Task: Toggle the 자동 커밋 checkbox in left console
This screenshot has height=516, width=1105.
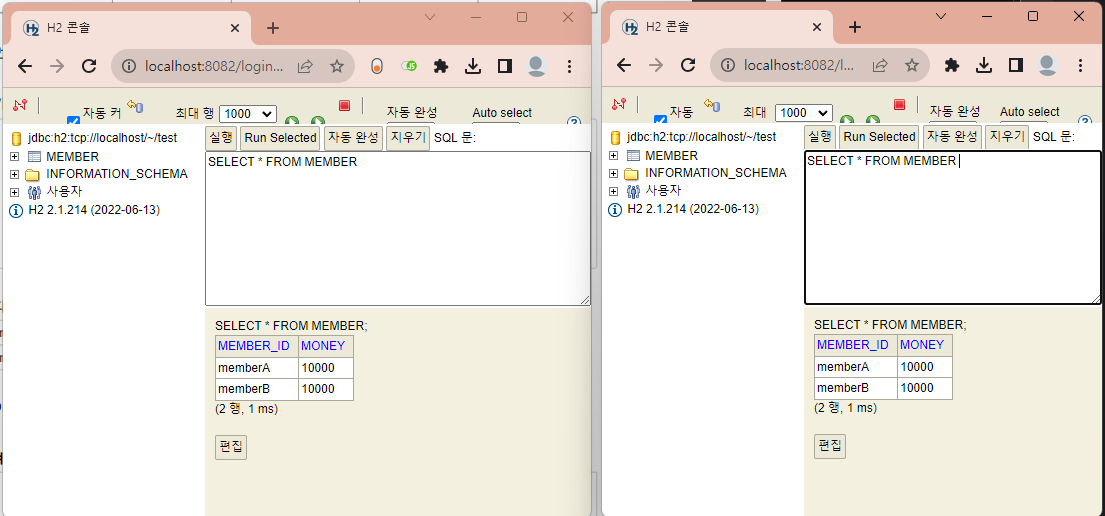Action: pos(73,121)
